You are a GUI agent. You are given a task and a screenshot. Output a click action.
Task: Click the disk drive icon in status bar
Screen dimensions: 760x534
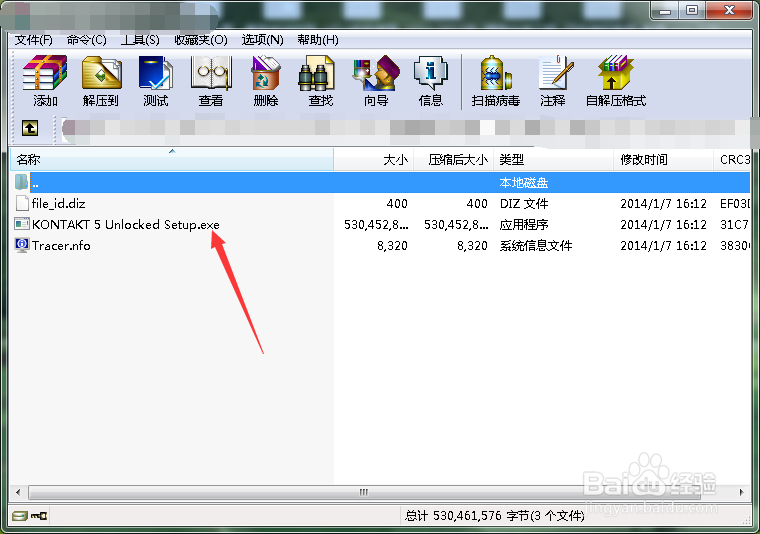pos(20,516)
